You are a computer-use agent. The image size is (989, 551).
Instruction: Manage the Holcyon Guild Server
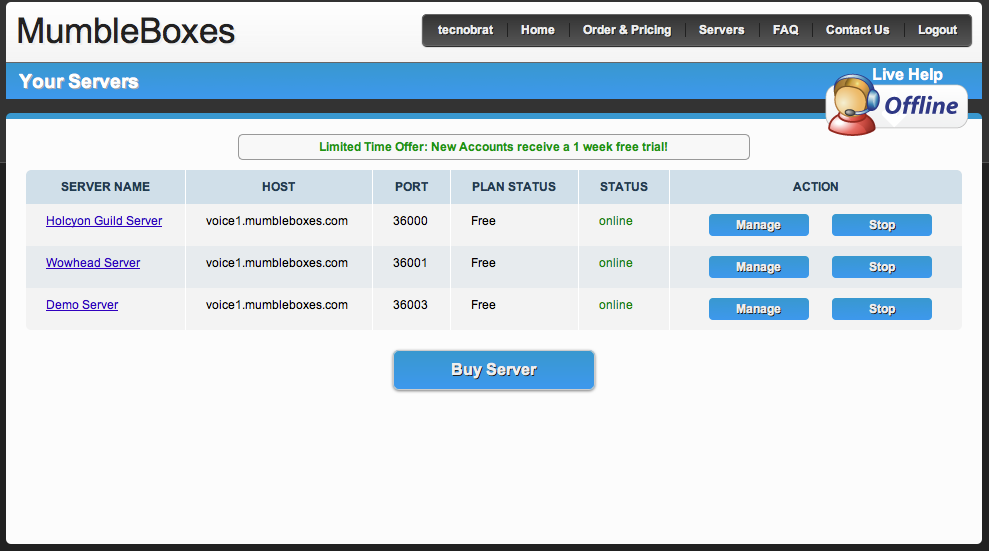pyautogui.click(x=759, y=225)
